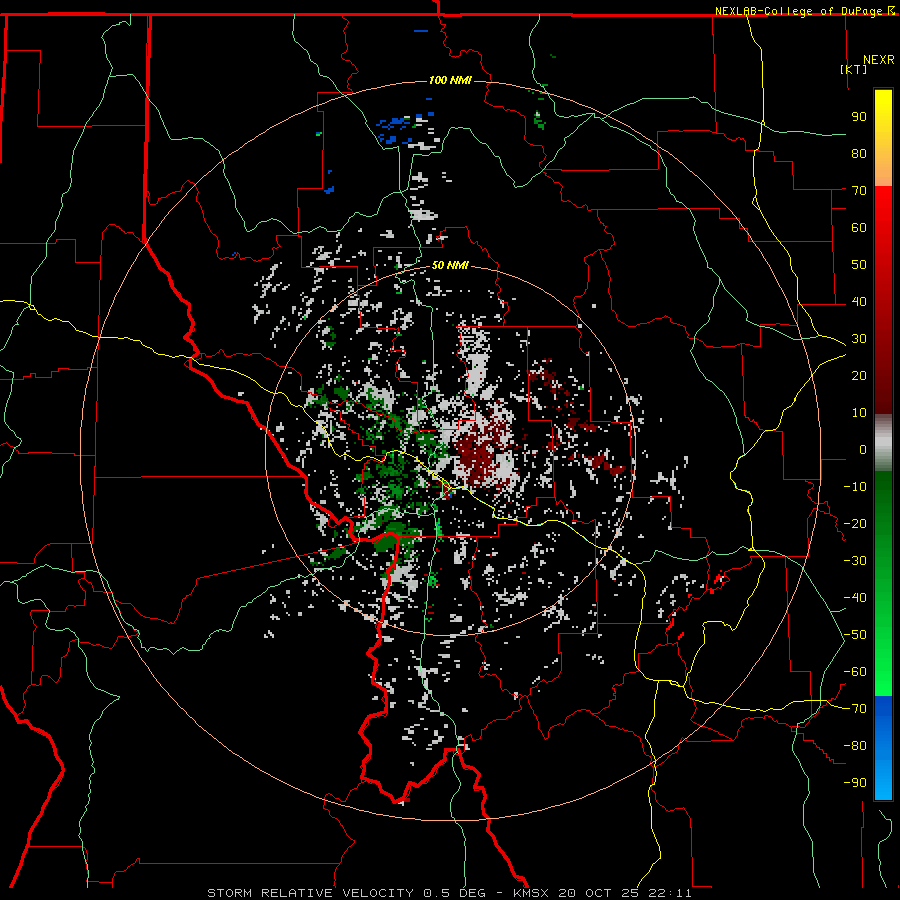Click the blue bottom segment of color bar
The width and height of the screenshot is (900, 900).
pos(883,748)
